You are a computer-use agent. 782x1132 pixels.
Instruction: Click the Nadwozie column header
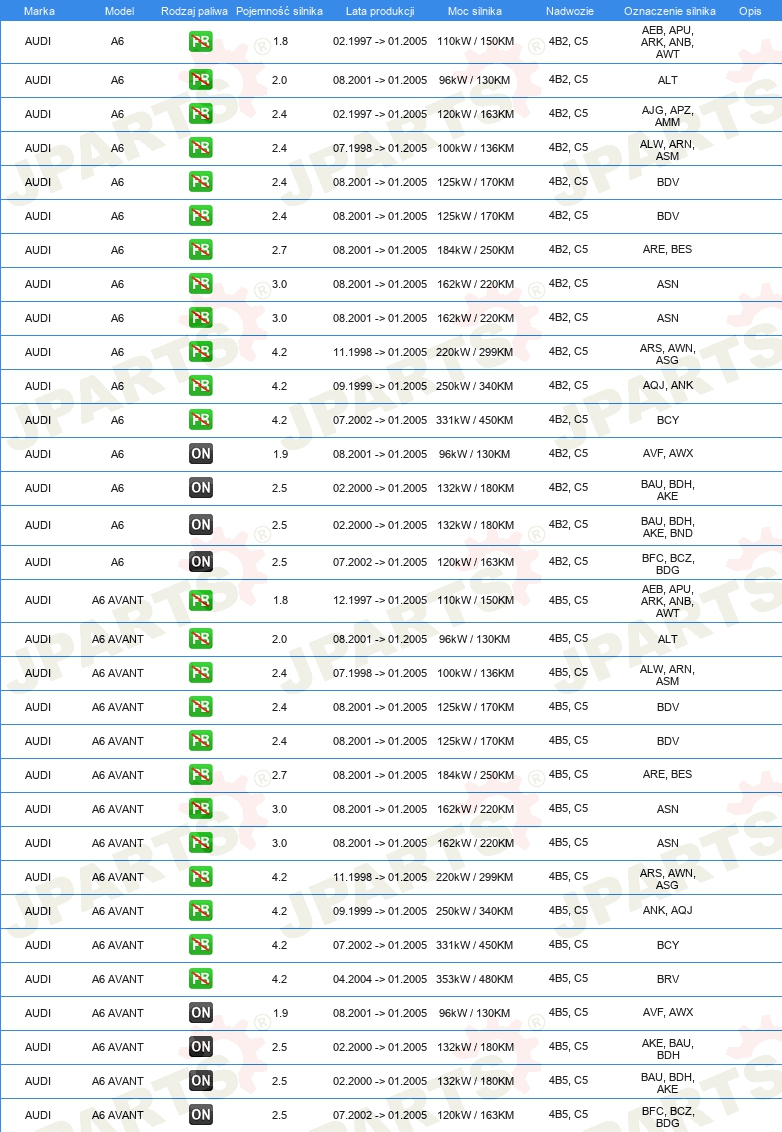pos(570,11)
